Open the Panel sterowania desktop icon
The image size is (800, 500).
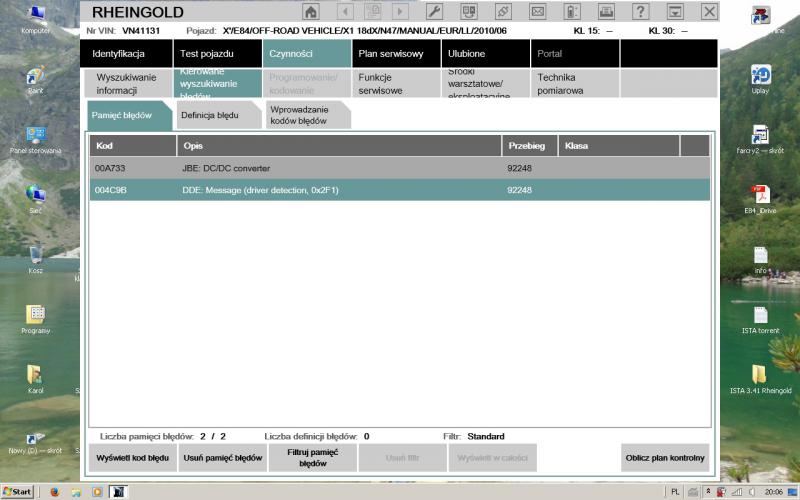coord(36,140)
